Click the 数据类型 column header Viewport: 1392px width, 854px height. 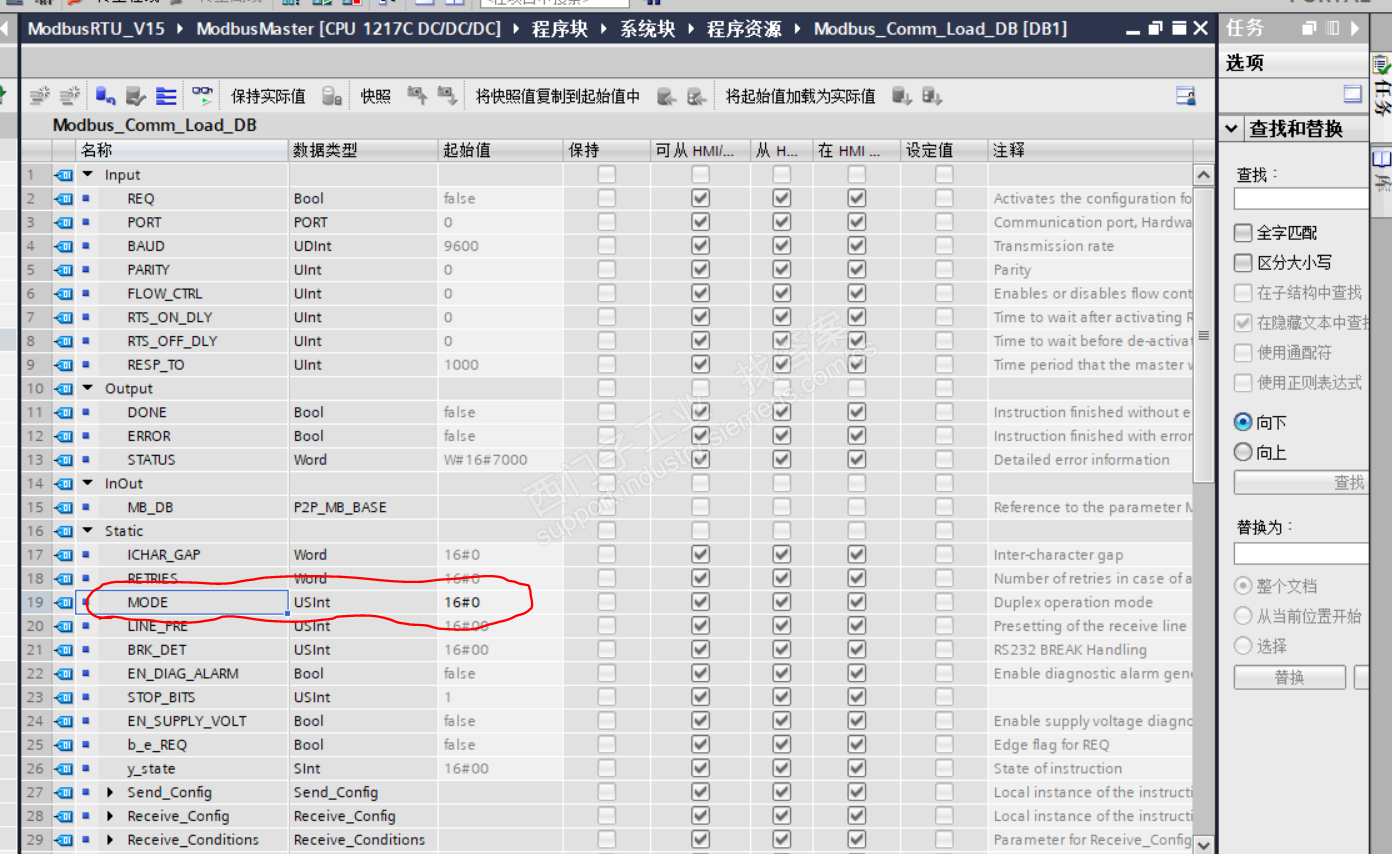click(363, 150)
